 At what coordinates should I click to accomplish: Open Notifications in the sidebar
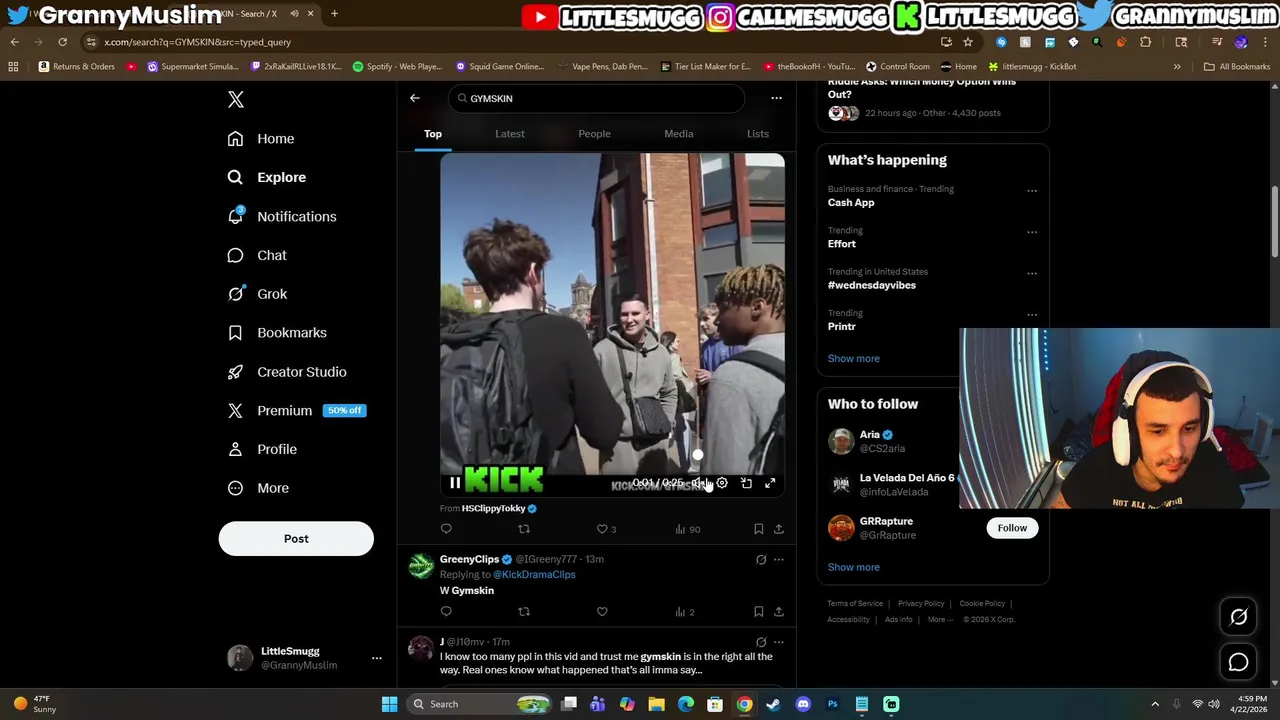coord(282,216)
